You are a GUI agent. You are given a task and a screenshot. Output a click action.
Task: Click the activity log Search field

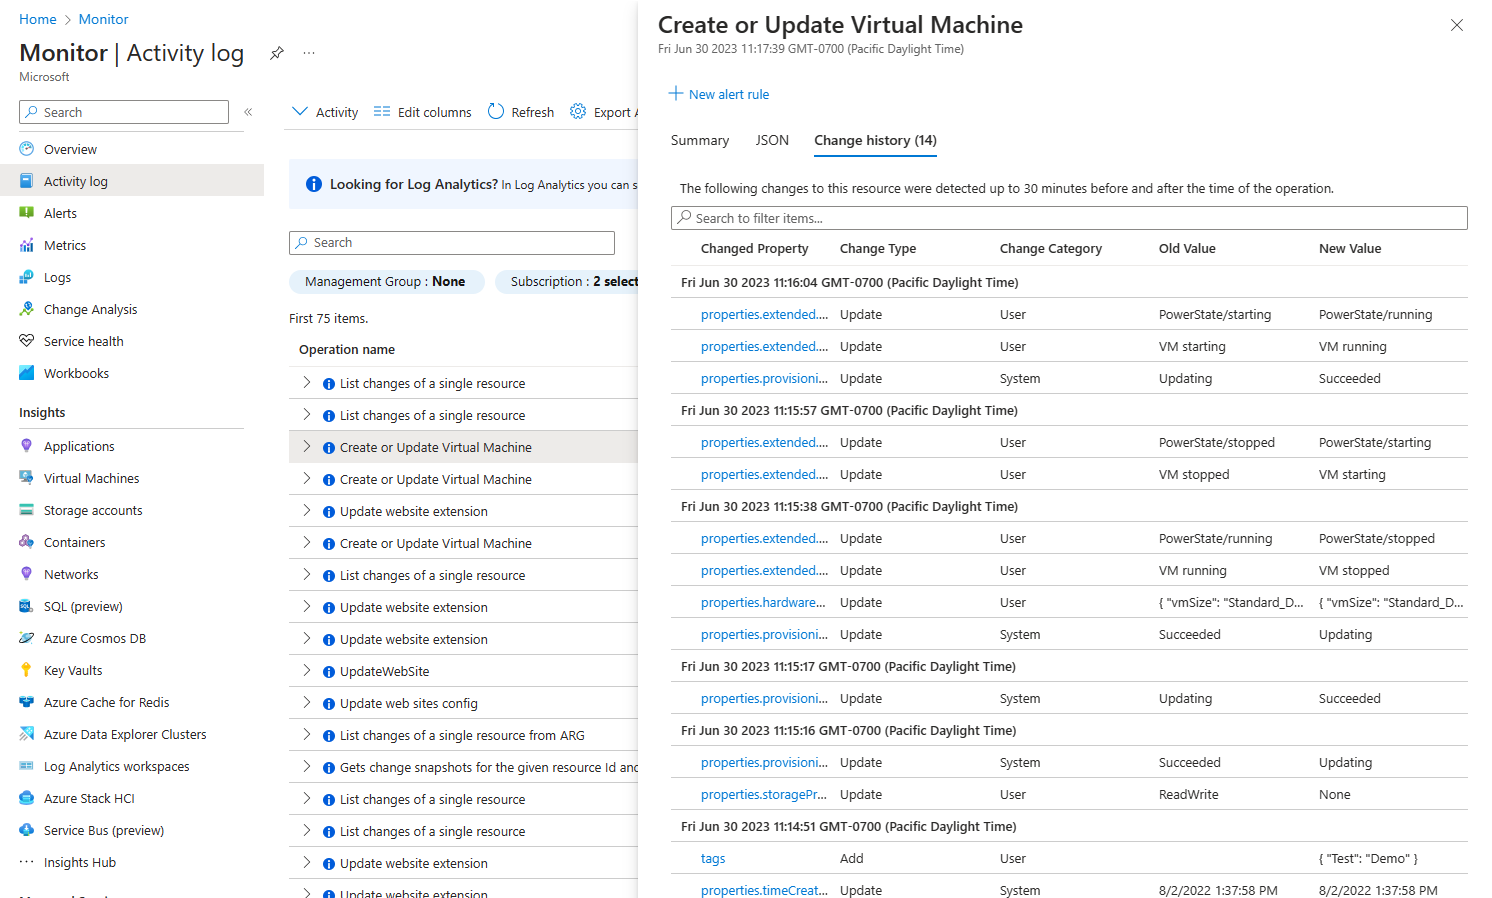tap(452, 243)
